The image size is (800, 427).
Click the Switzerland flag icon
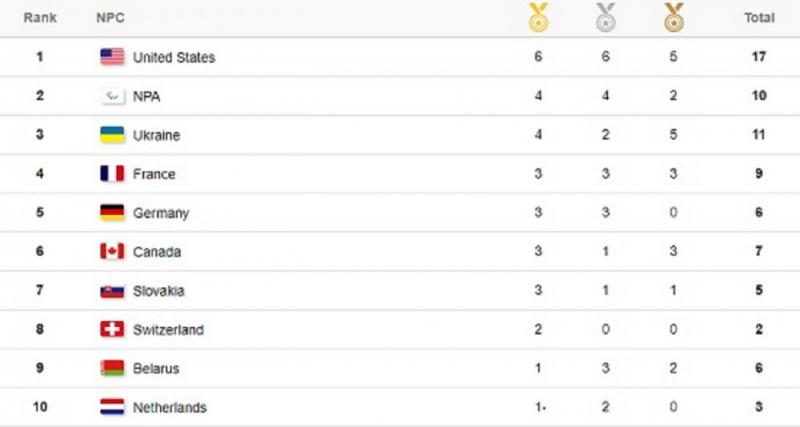(112, 329)
